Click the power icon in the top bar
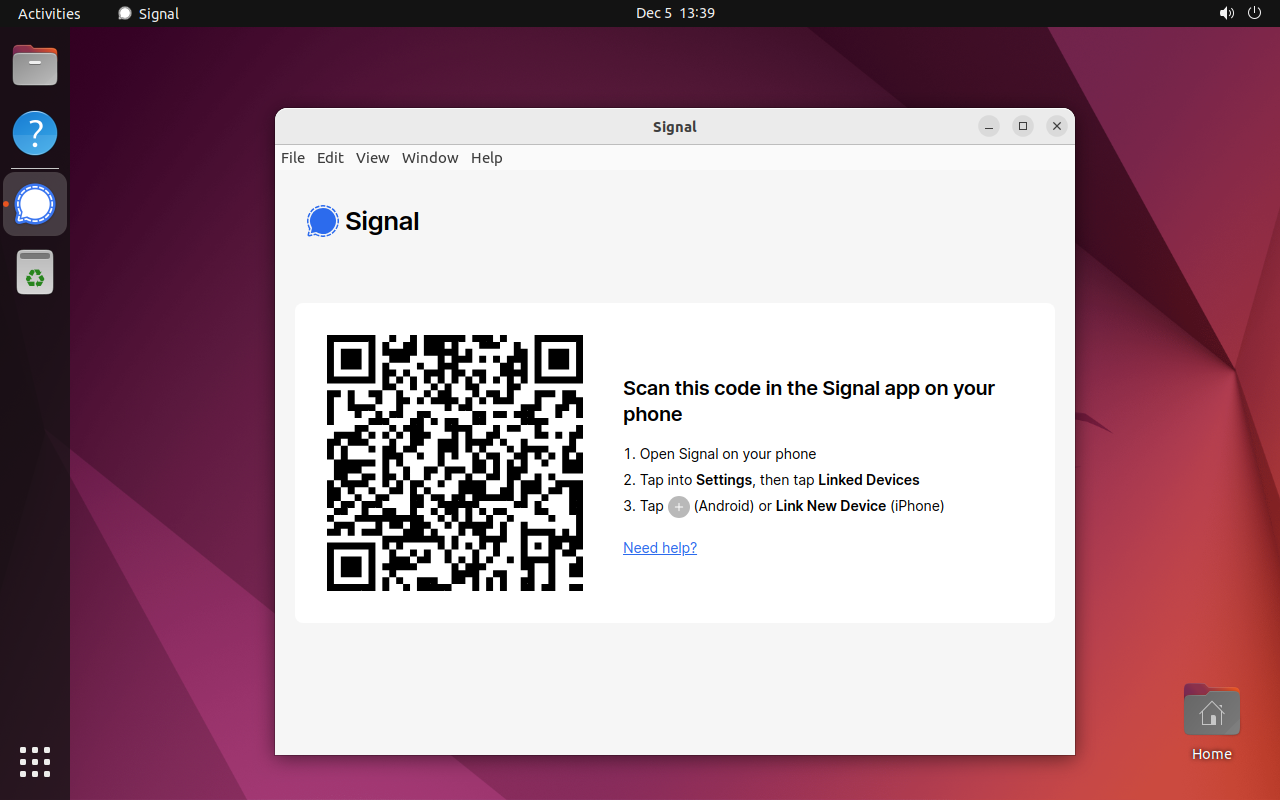 tap(1255, 13)
